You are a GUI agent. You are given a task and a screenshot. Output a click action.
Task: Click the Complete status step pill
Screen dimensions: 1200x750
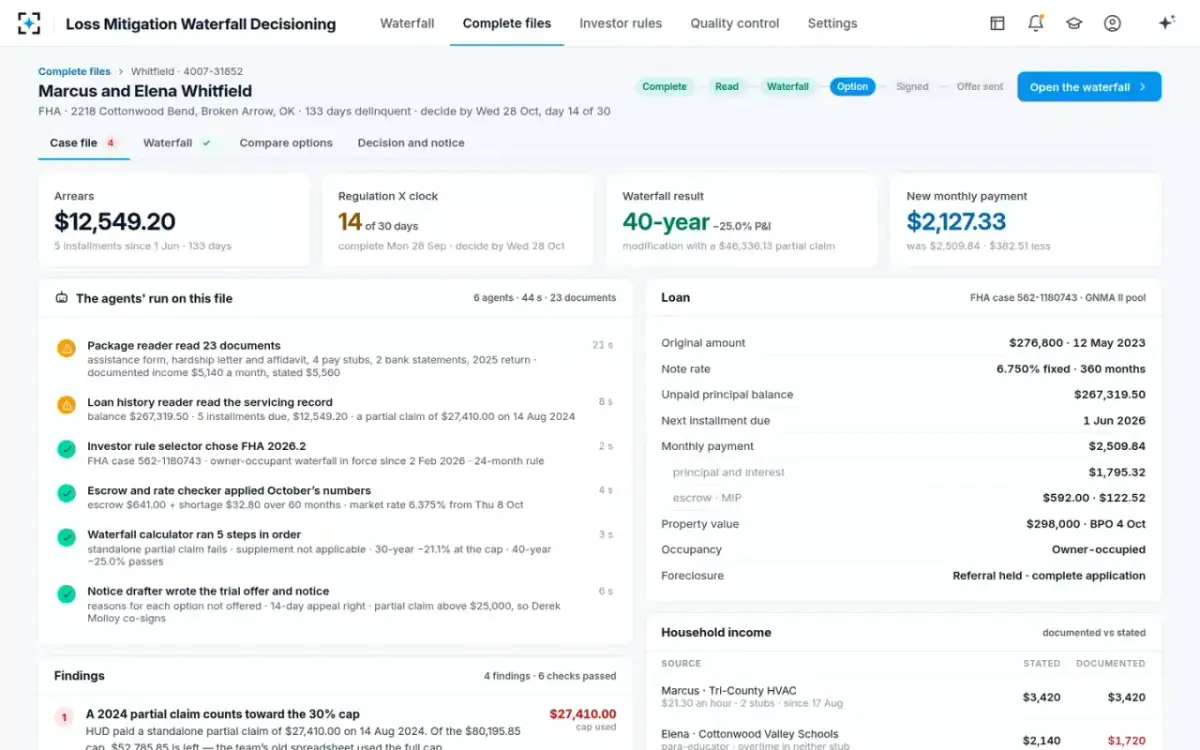point(664,87)
